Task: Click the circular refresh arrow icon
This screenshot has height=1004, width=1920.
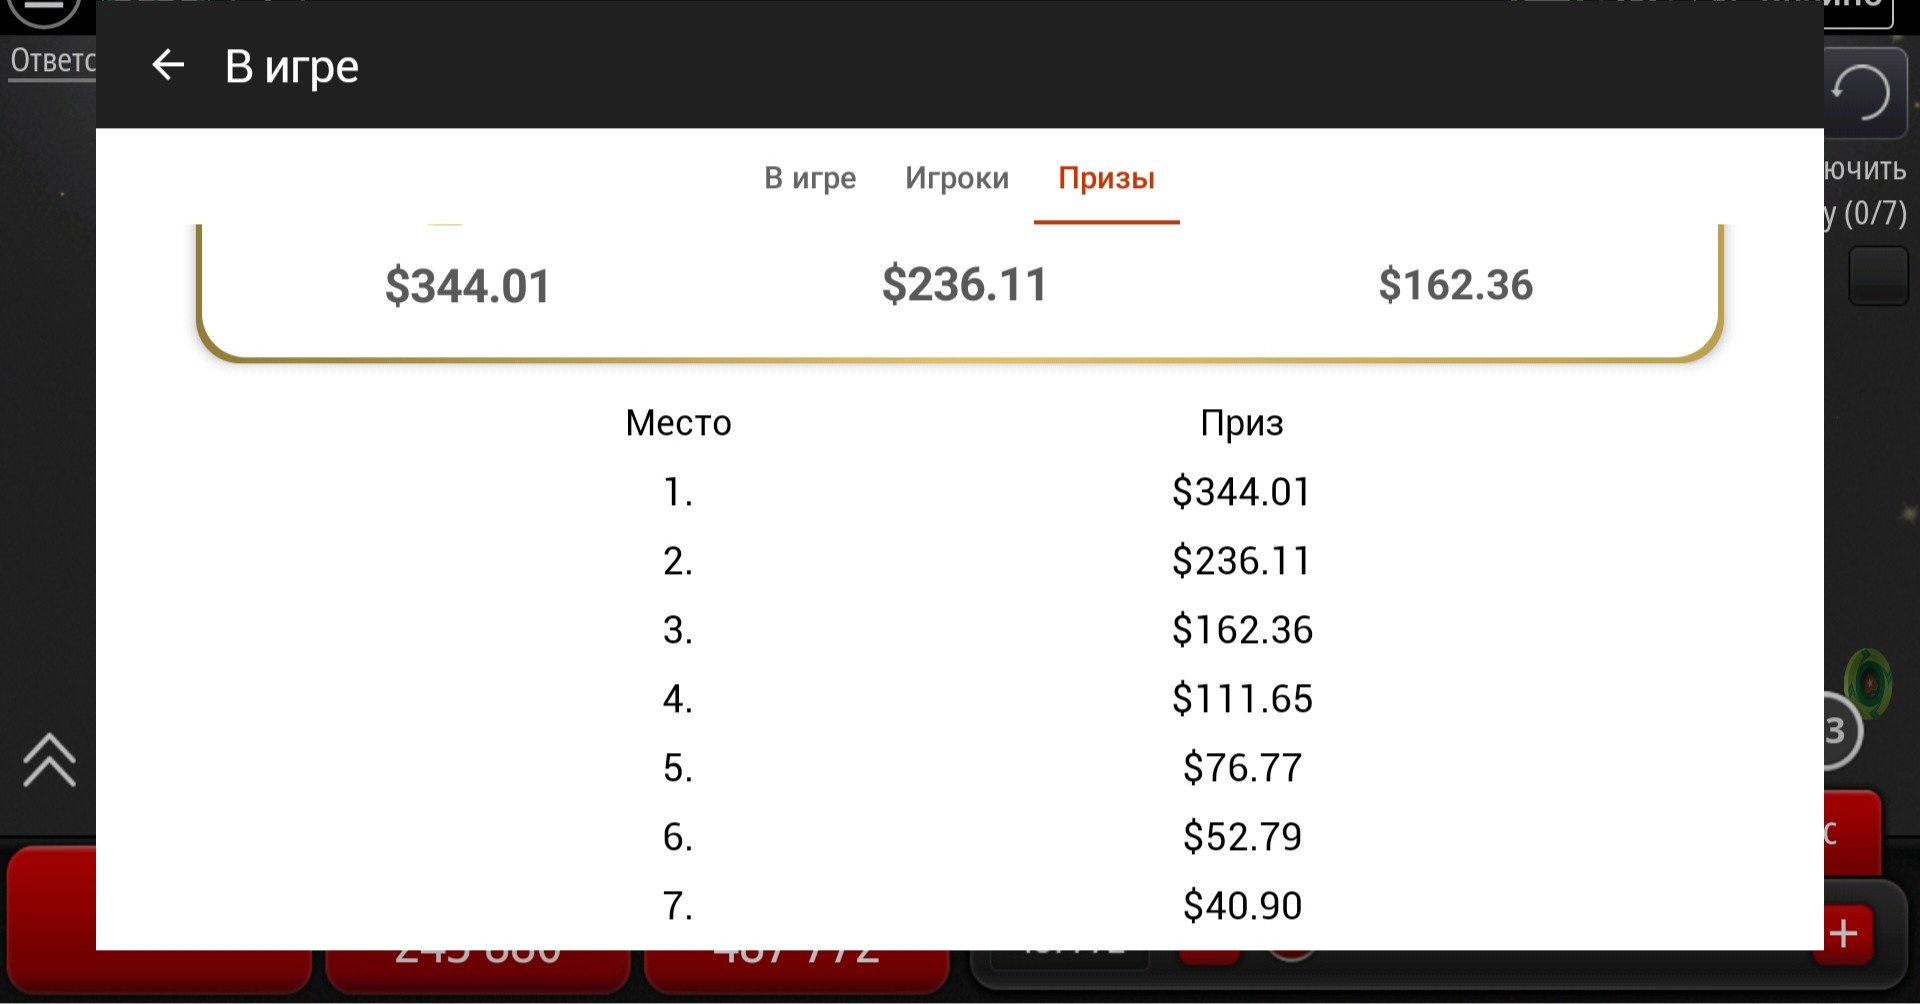Action: (1860, 92)
